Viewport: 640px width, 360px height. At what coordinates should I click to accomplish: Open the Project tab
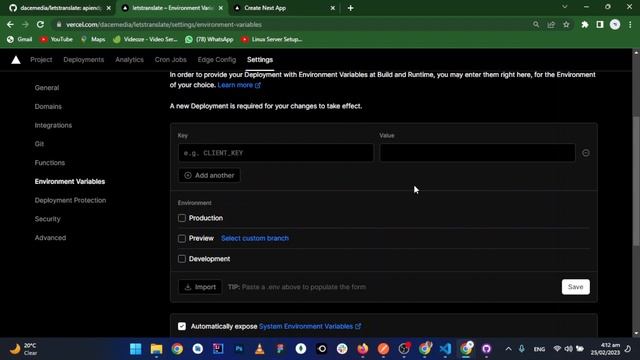click(41, 60)
